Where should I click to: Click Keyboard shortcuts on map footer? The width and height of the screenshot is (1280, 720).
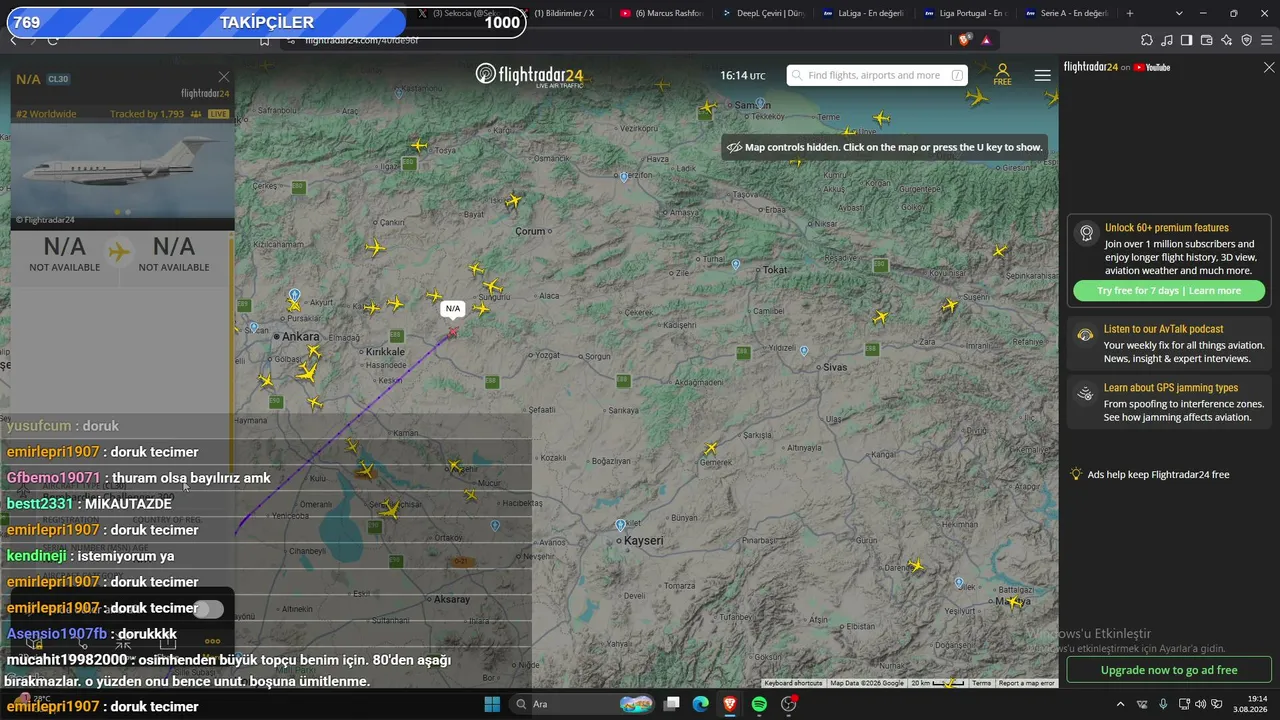click(x=793, y=683)
